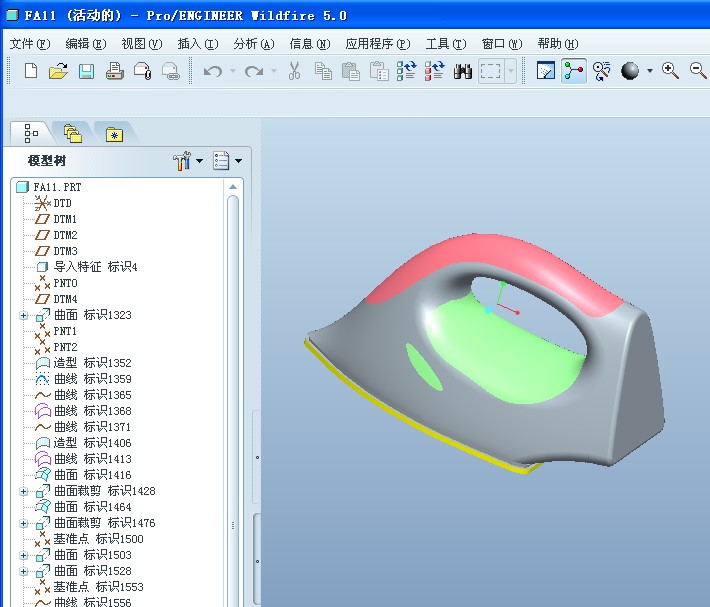710x607 pixels.
Task: Open the 窗口(W) menu
Action: (x=502, y=44)
